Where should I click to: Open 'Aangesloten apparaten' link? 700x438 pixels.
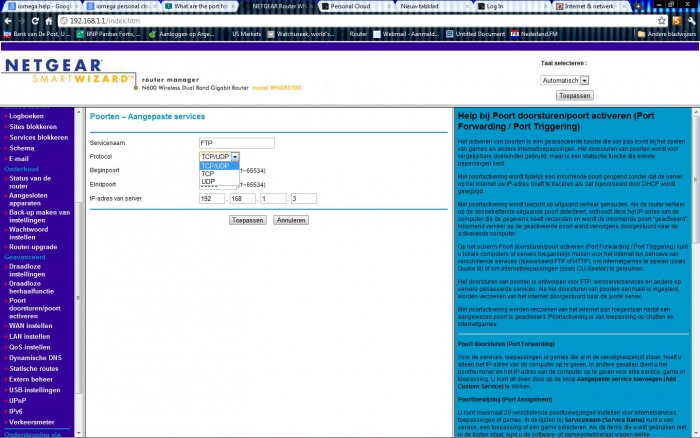coord(28,199)
